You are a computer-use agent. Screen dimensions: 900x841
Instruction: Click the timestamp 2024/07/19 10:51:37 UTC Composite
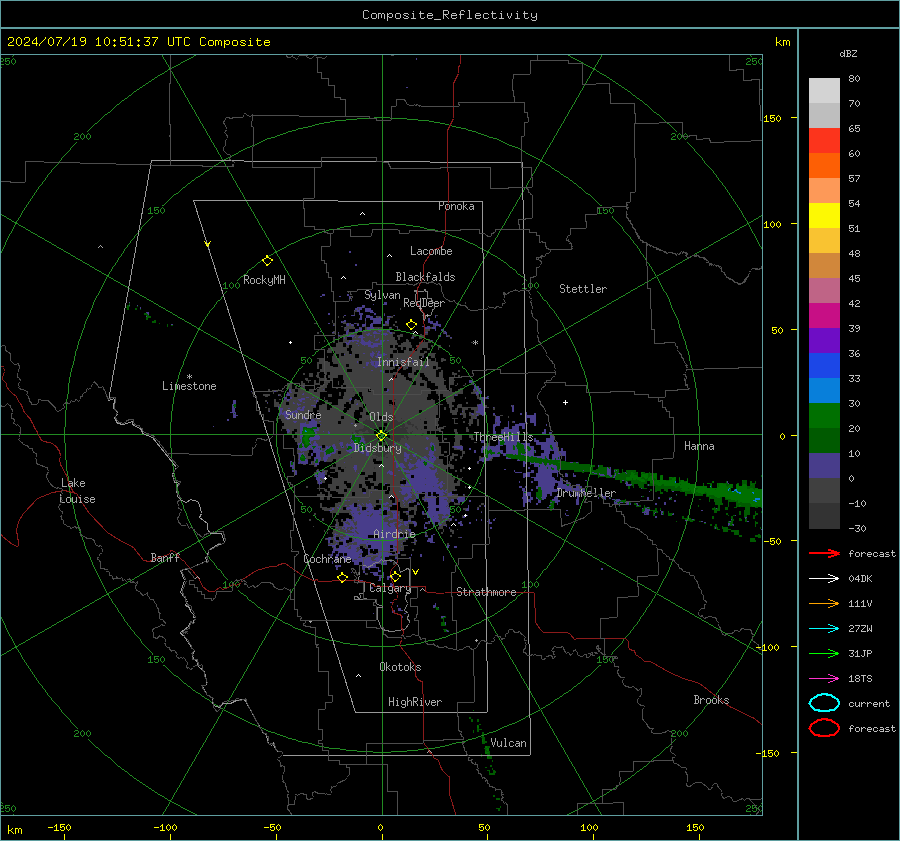138,42
